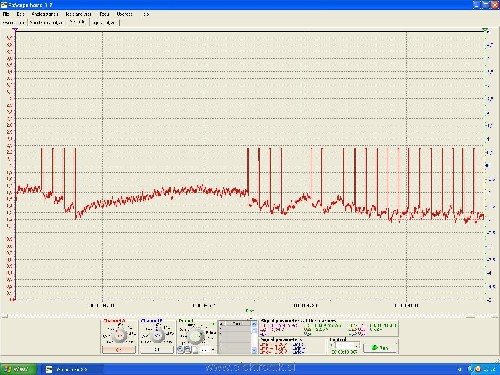Click the Channel A voltage range knob
Viewport: 500px width, 375px height.
click(x=119, y=335)
